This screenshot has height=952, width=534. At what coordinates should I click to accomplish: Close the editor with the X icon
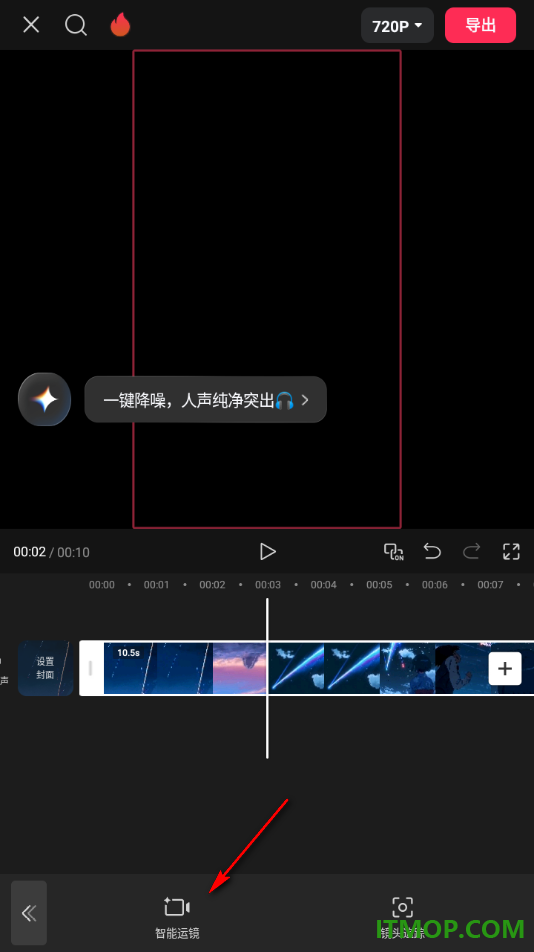[x=31, y=25]
